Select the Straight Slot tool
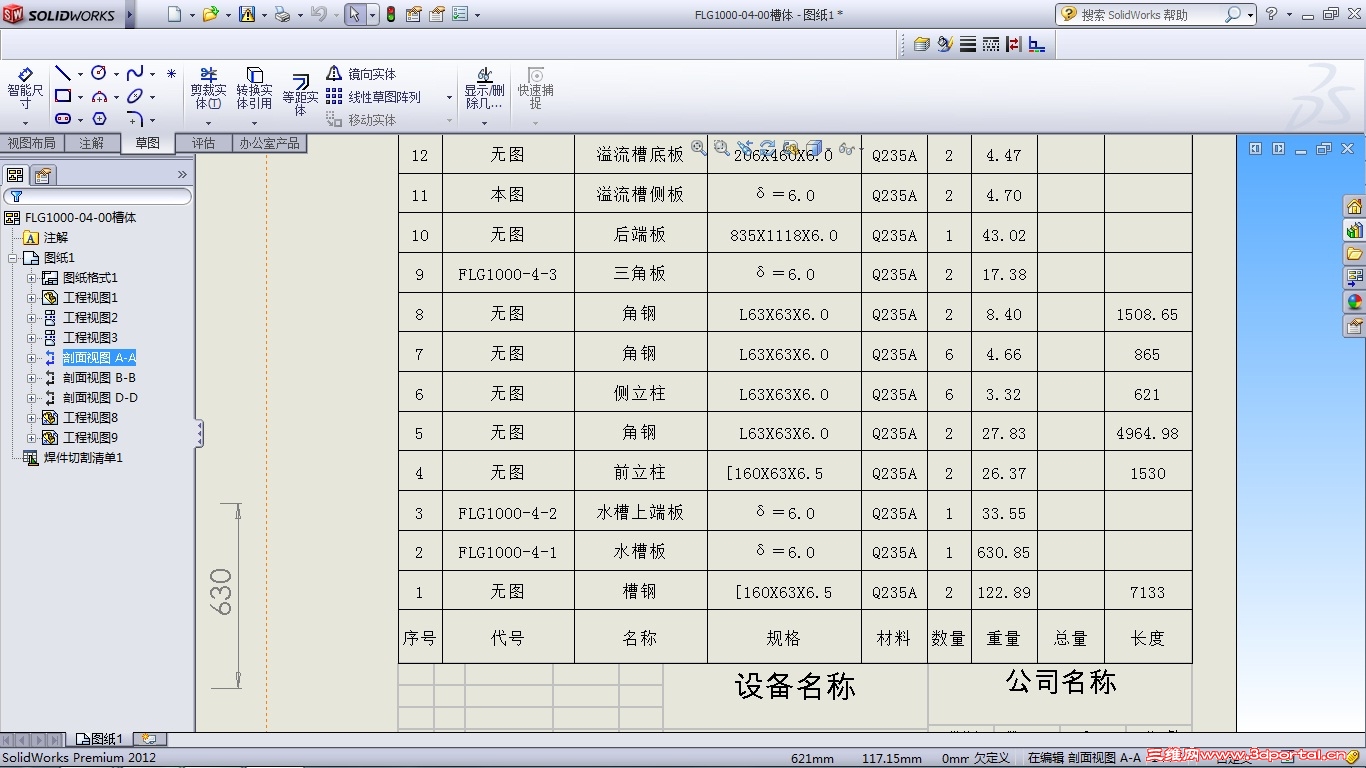The image size is (1366, 768). click(x=63, y=119)
